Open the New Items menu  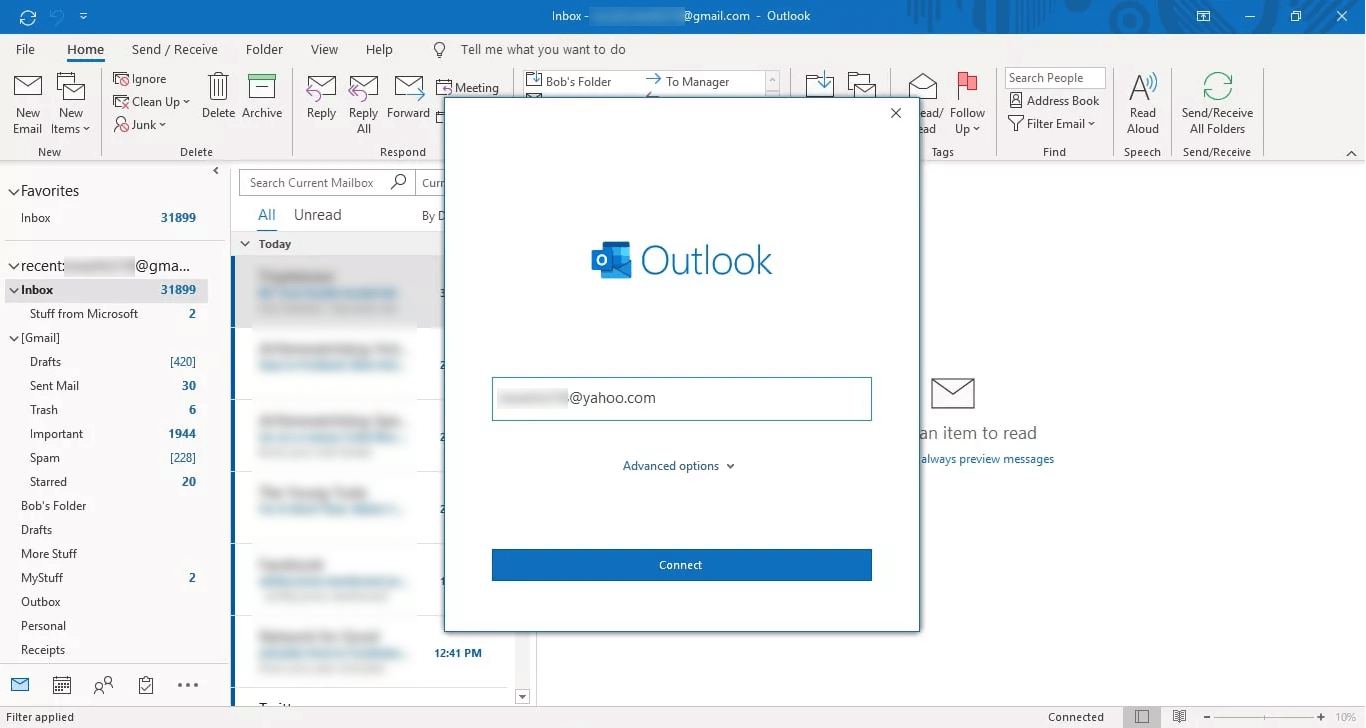coord(71,104)
